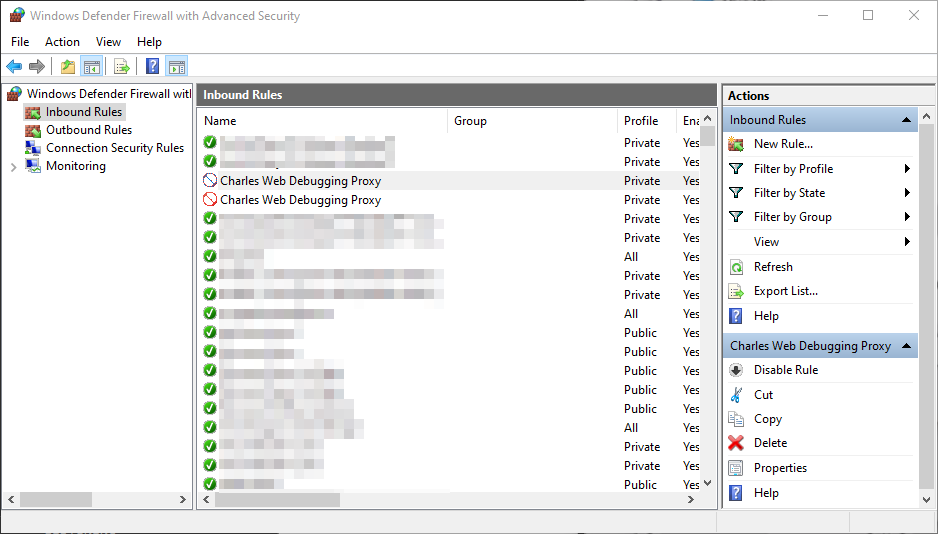Click the firewall icon beside Outbound Rules node
The image size is (938, 534).
[33, 130]
